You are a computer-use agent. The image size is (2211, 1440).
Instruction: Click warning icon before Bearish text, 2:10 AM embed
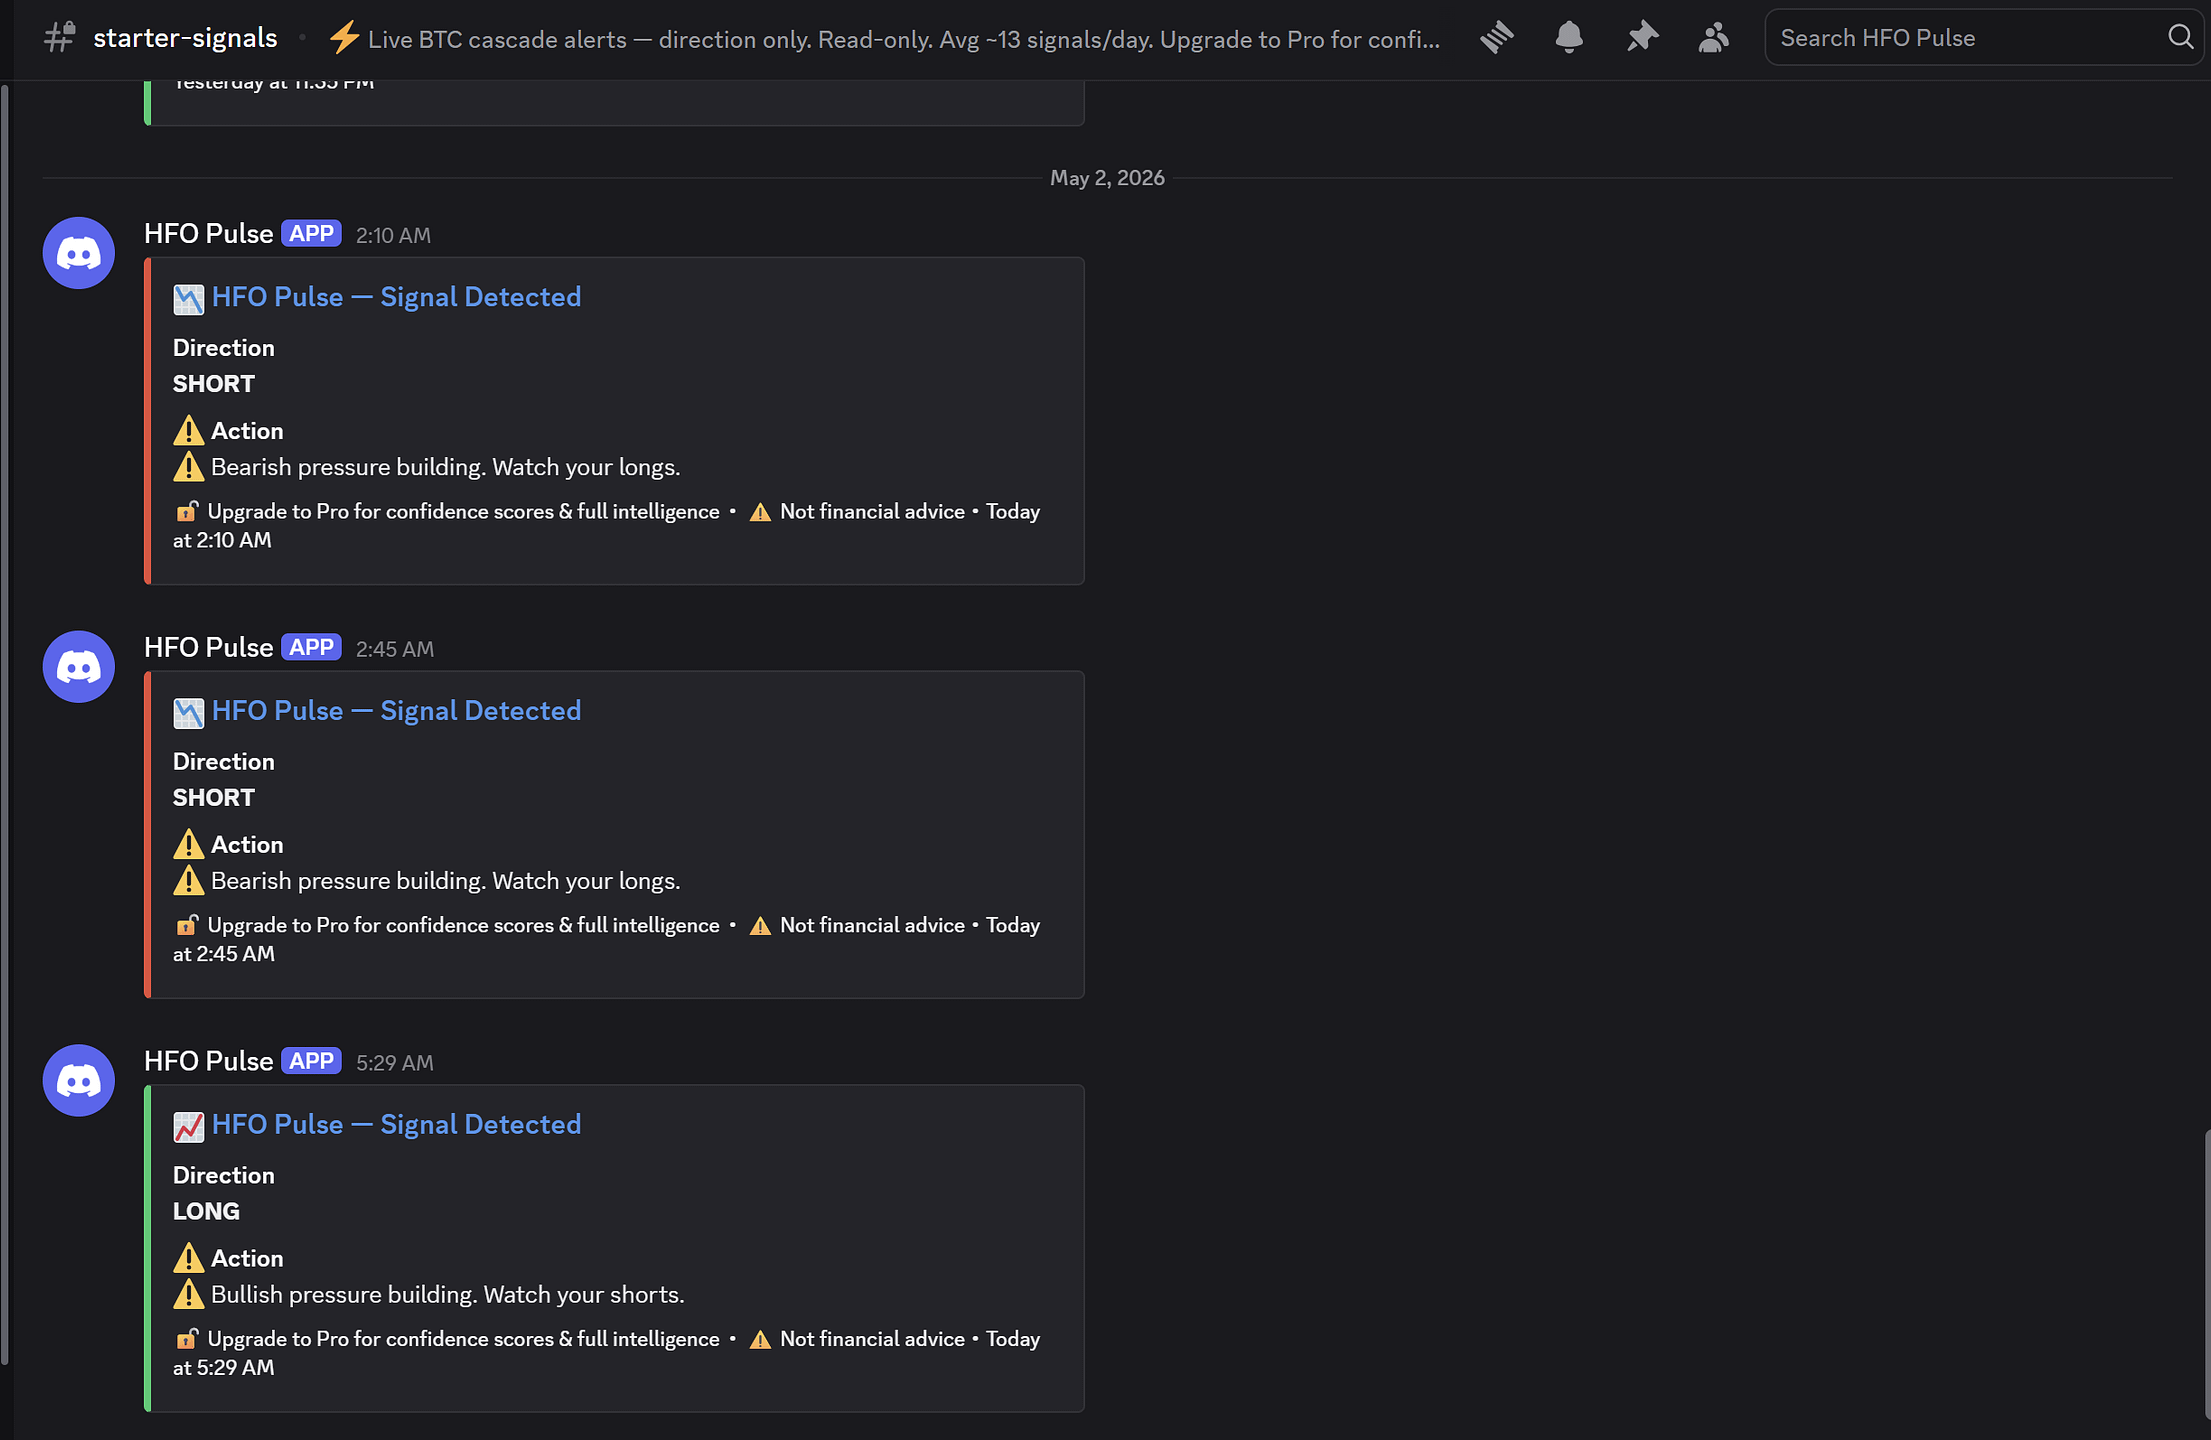coord(188,467)
